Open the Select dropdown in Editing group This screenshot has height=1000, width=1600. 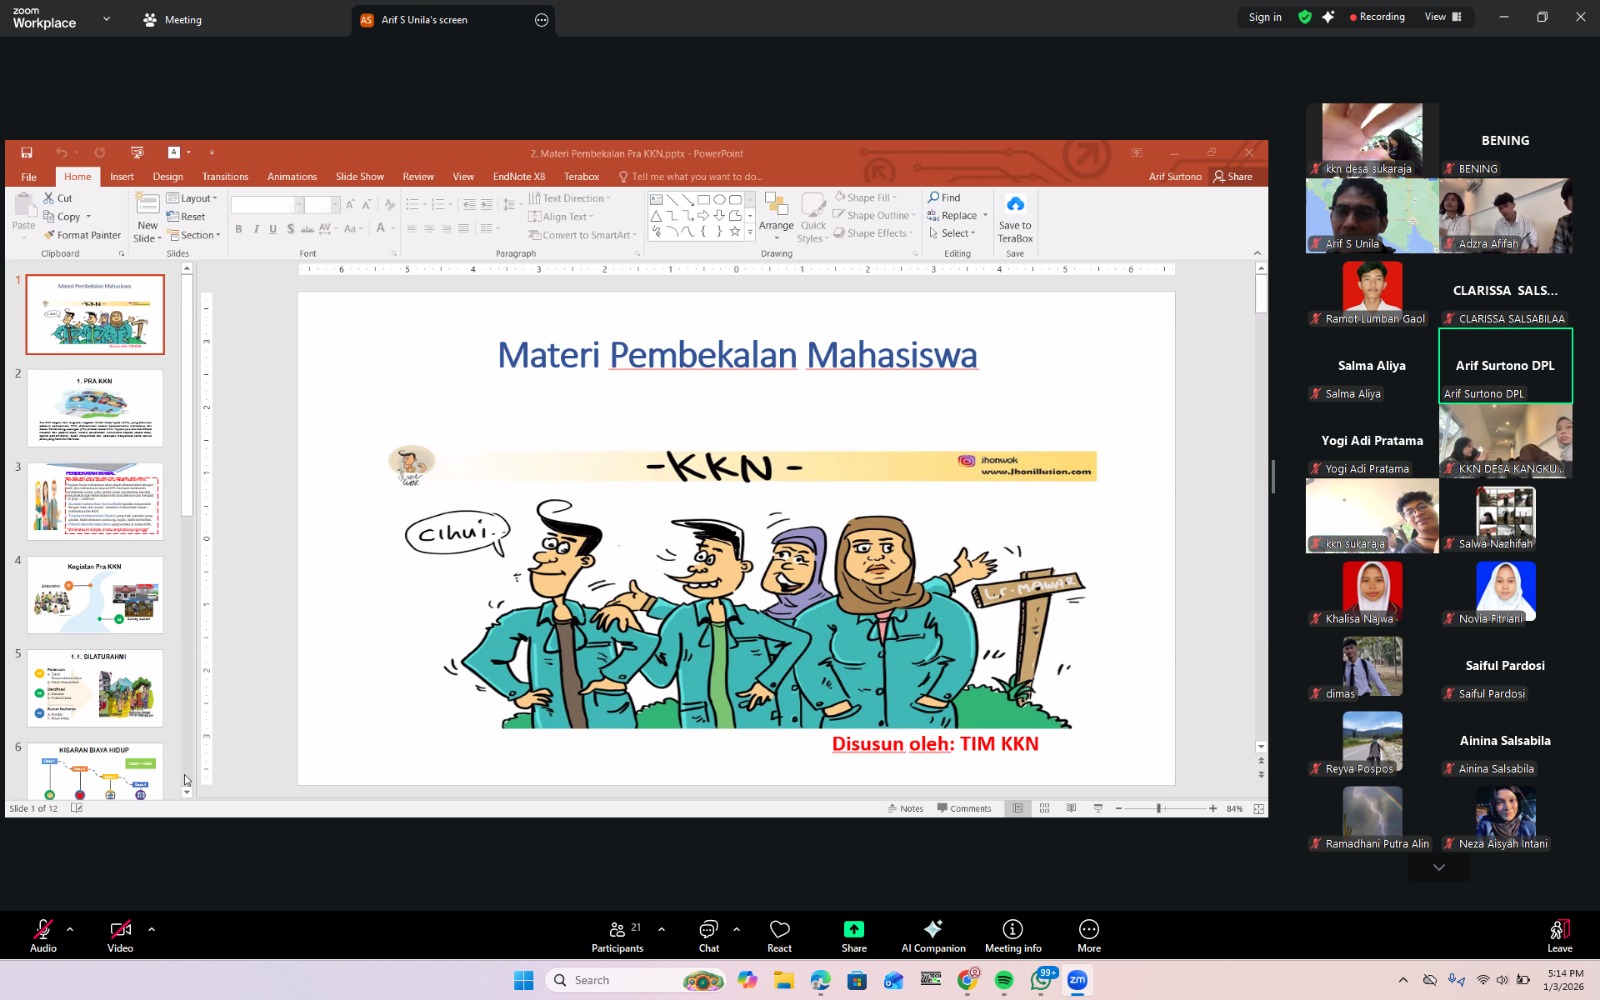coord(952,233)
